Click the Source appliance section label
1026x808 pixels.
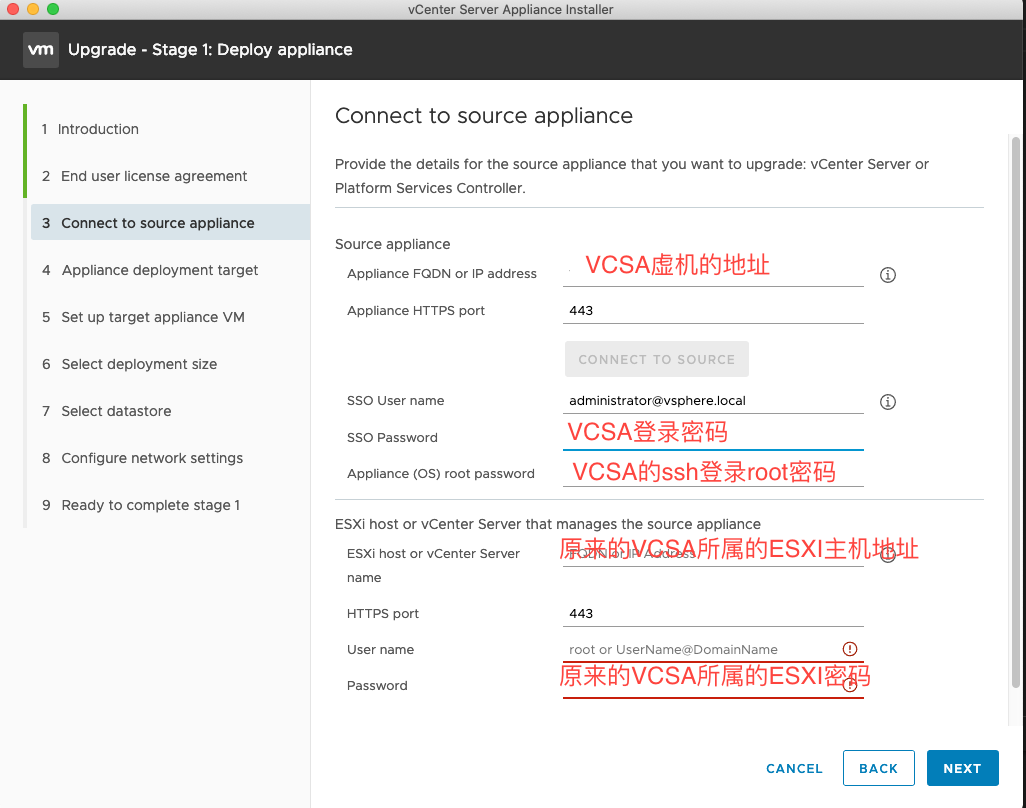tap(393, 244)
